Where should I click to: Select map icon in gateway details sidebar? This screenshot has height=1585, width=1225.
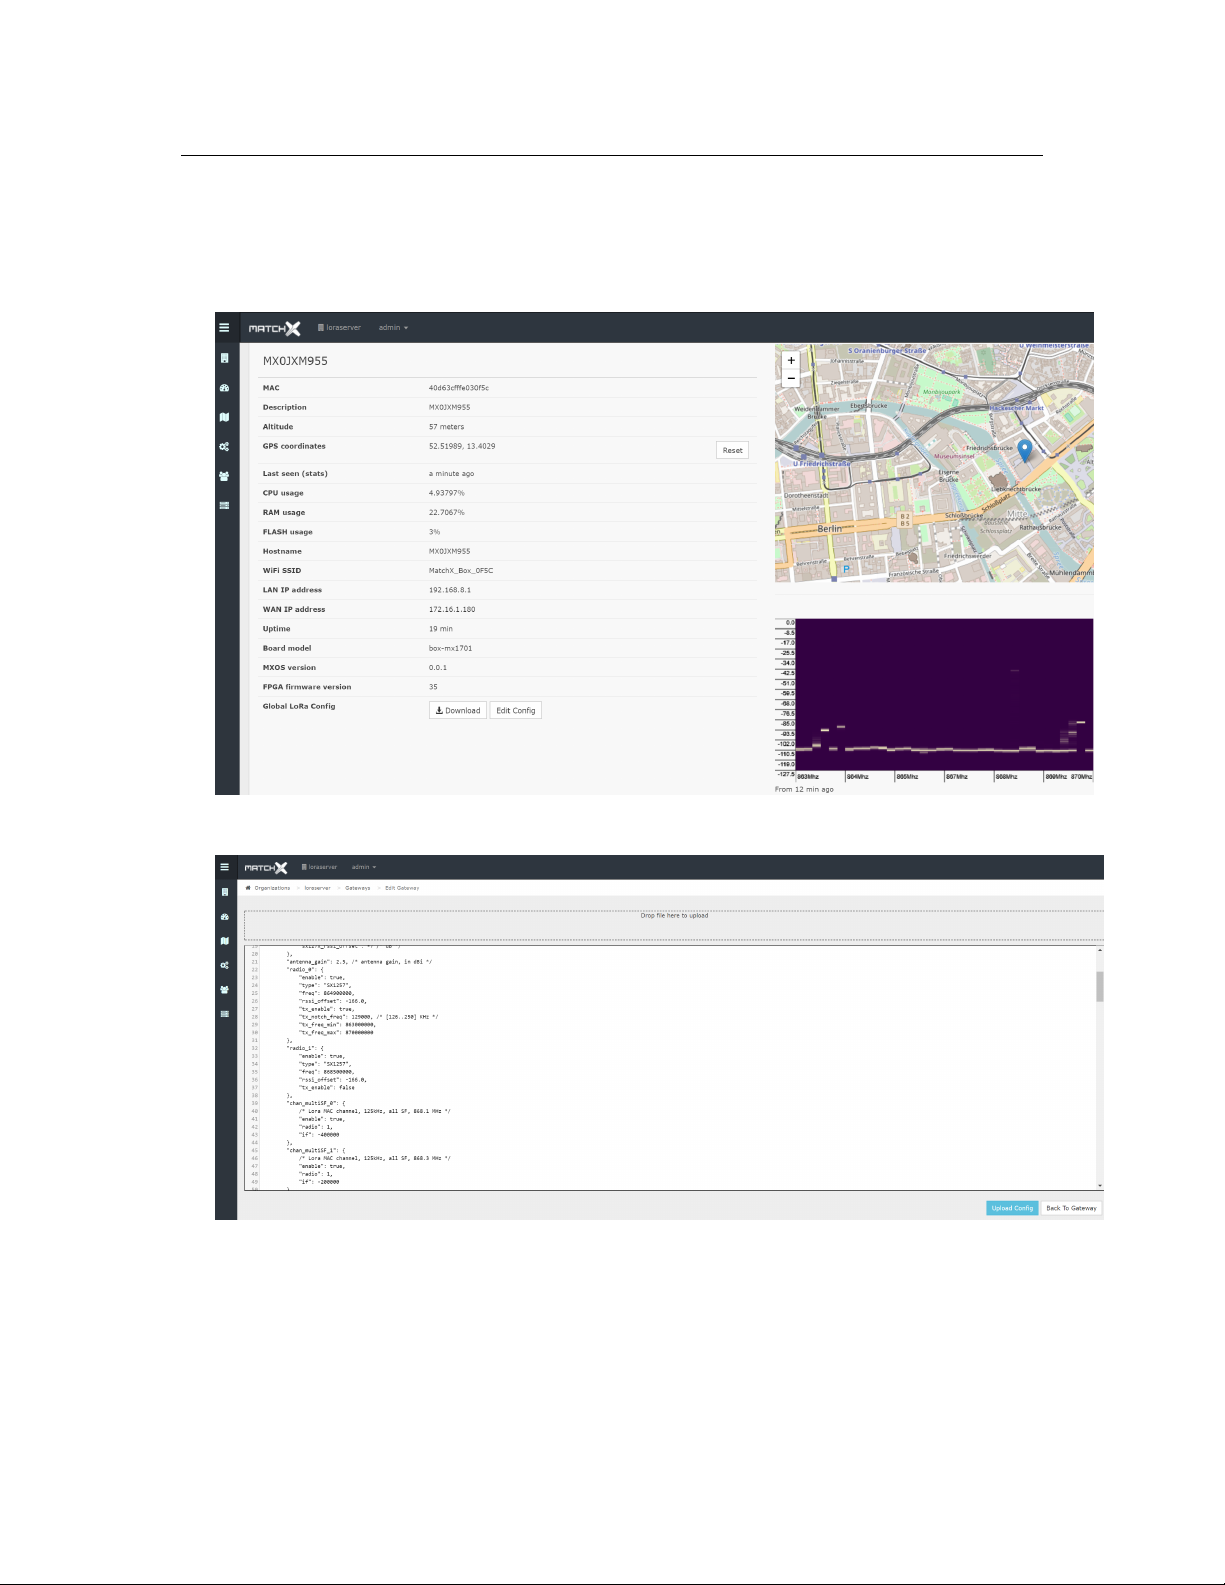[224, 417]
